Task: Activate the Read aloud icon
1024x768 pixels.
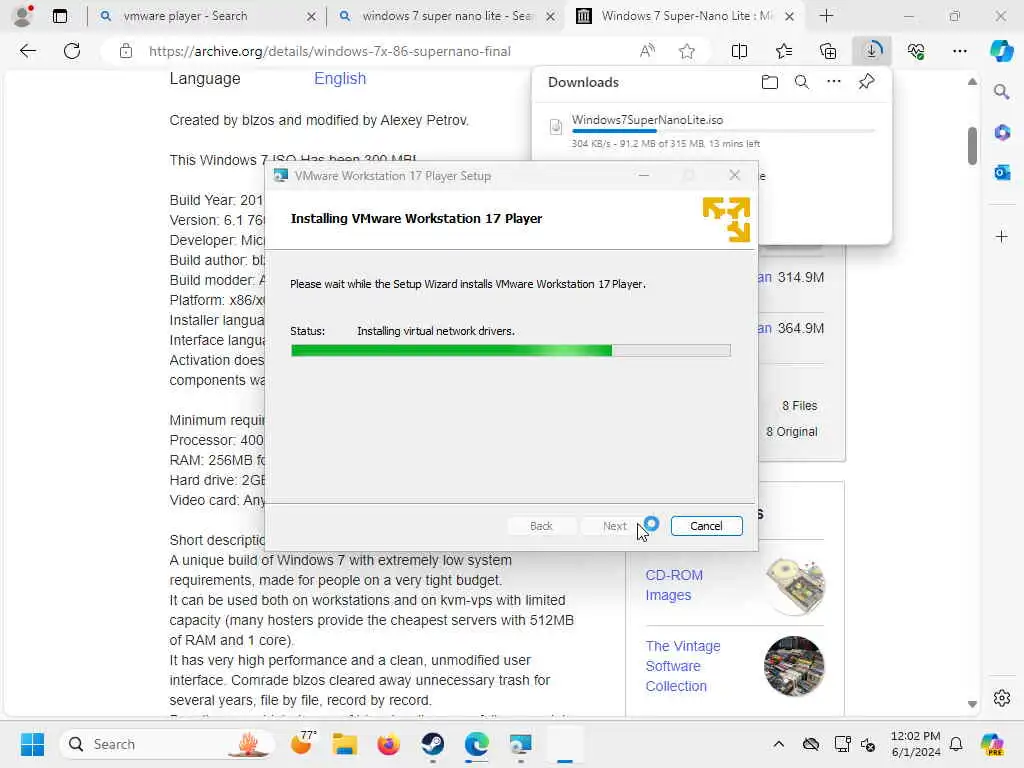Action: click(x=647, y=51)
